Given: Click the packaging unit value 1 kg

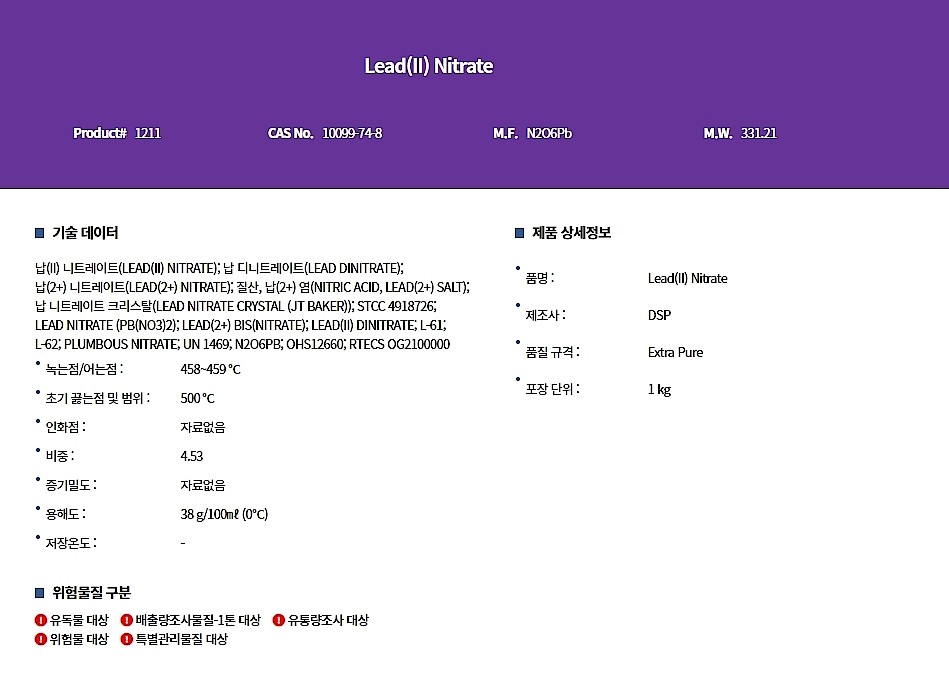Looking at the screenshot, I should (x=659, y=389).
